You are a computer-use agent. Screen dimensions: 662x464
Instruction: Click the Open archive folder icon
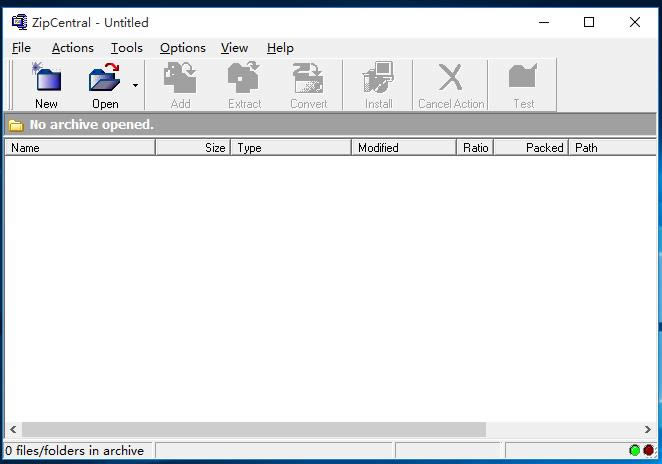click(104, 77)
